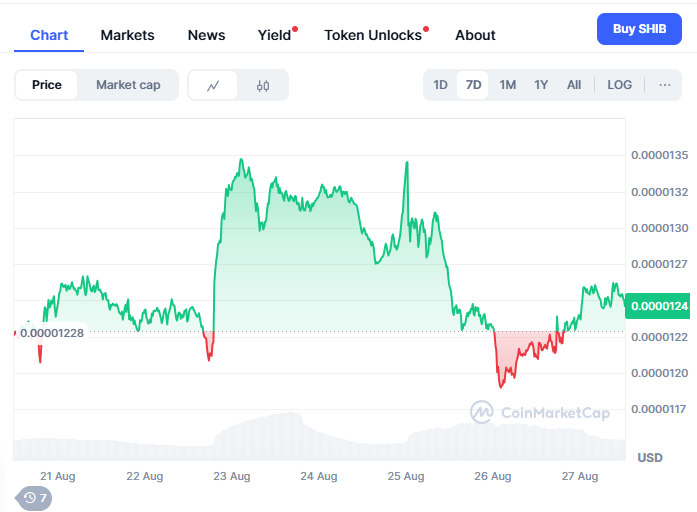Image resolution: width=697 pixels, height=512 pixels.
Task: Switch to the Token Unlocks tab
Action: click(x=373, y=35)
